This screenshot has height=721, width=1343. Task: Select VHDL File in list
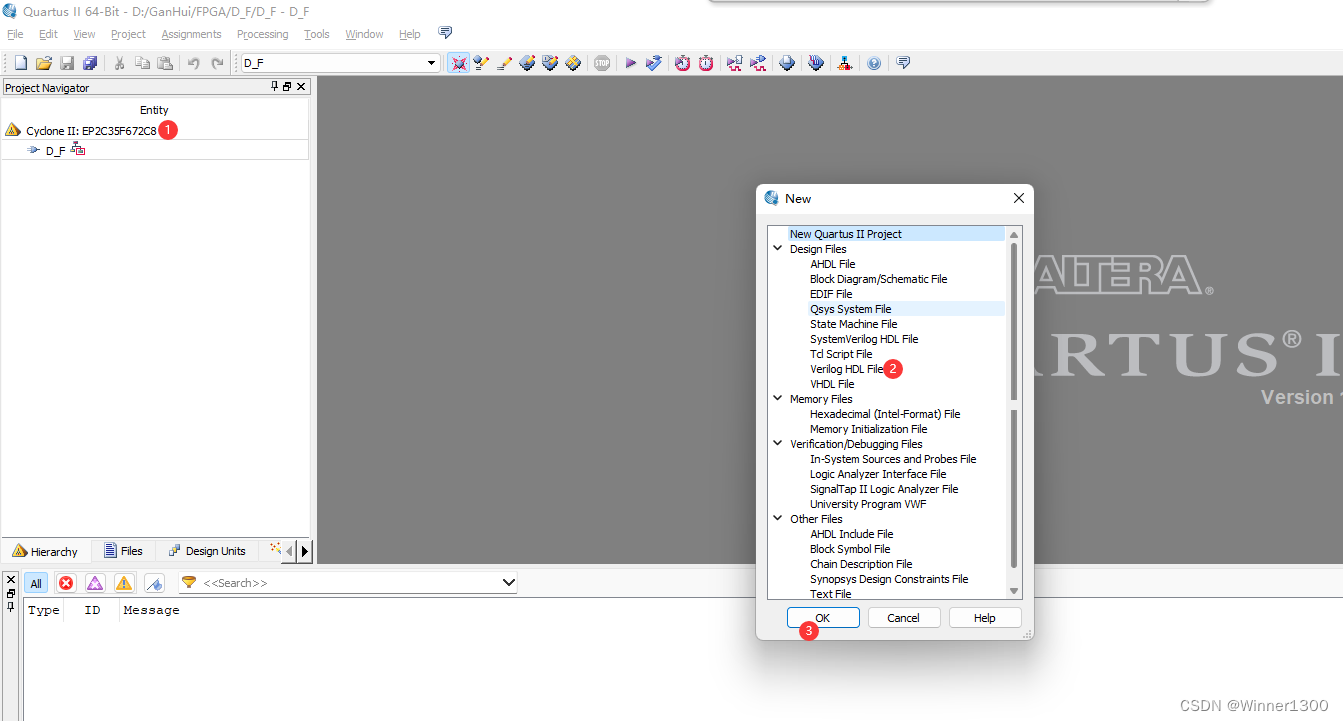click(832, 384)
